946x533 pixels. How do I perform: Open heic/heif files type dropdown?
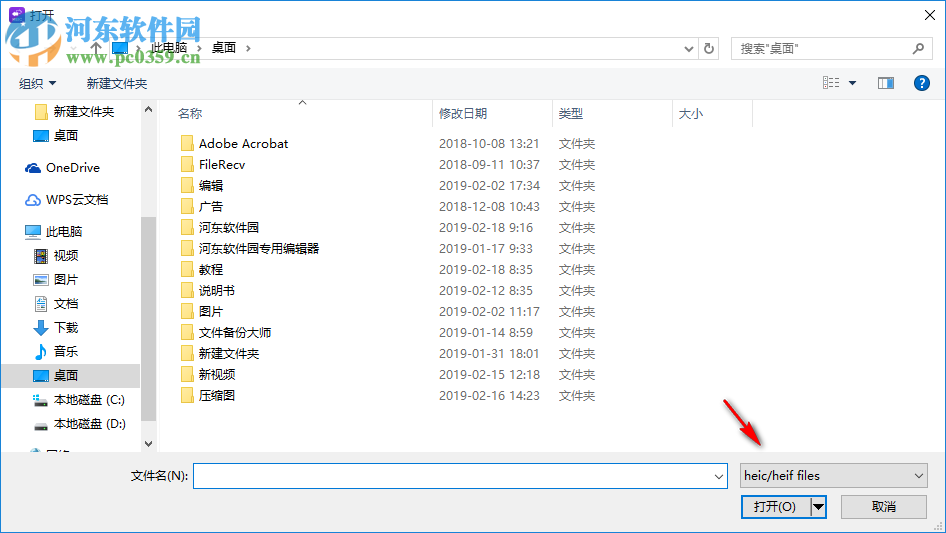(834, 476)
